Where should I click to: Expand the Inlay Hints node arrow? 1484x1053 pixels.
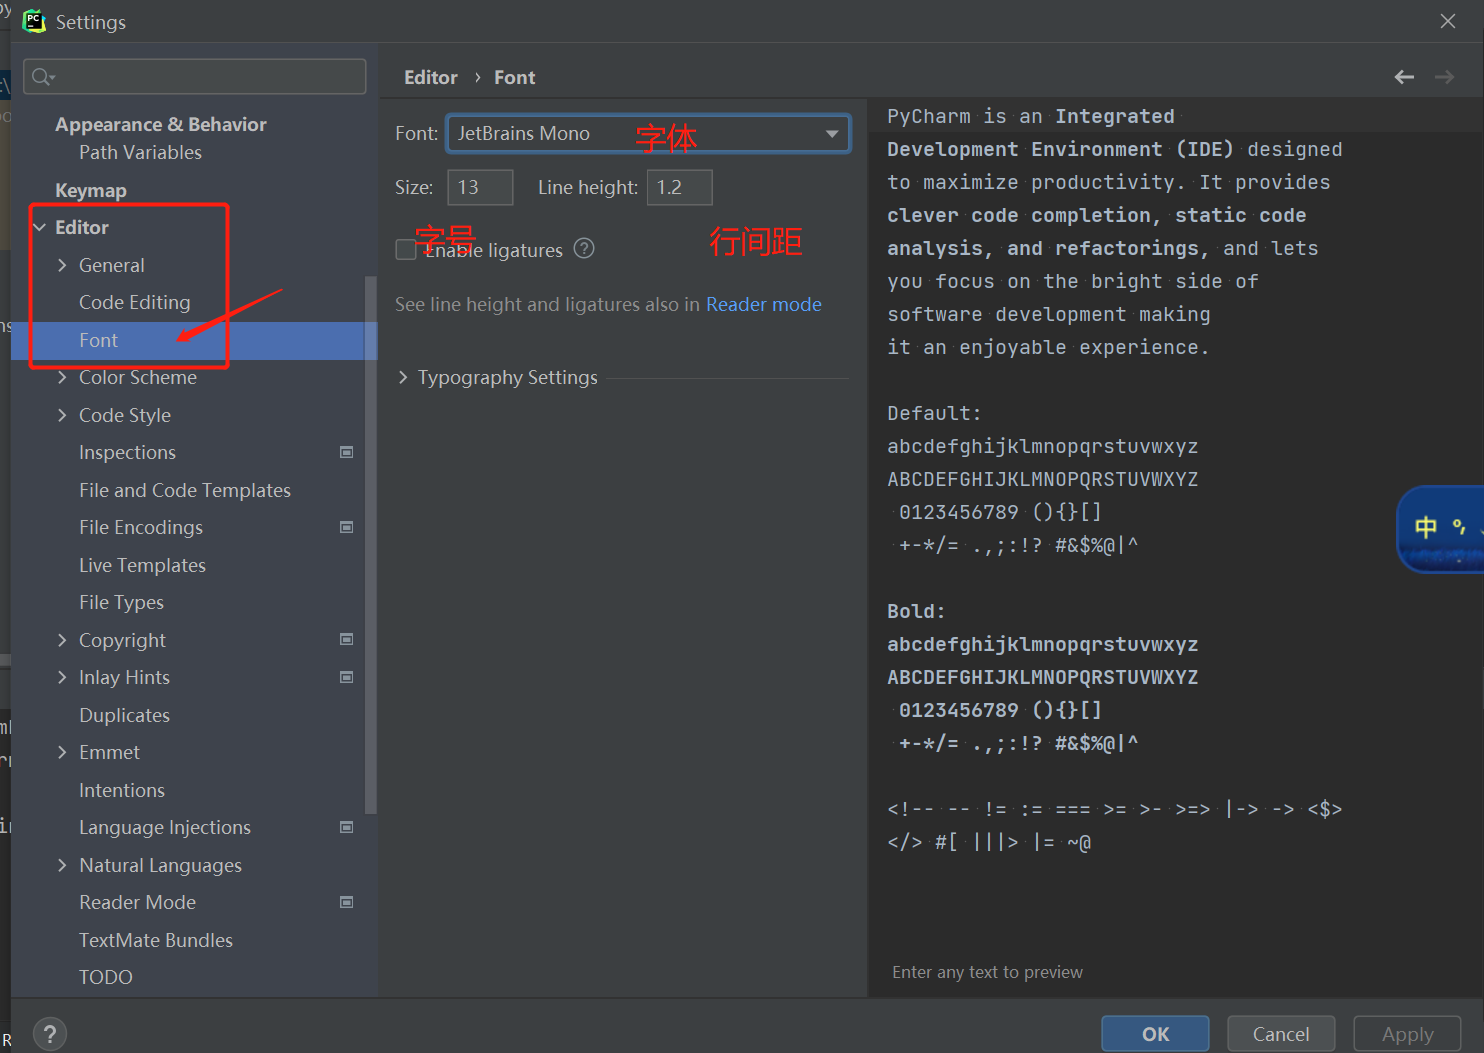click(x=62, y=677)
